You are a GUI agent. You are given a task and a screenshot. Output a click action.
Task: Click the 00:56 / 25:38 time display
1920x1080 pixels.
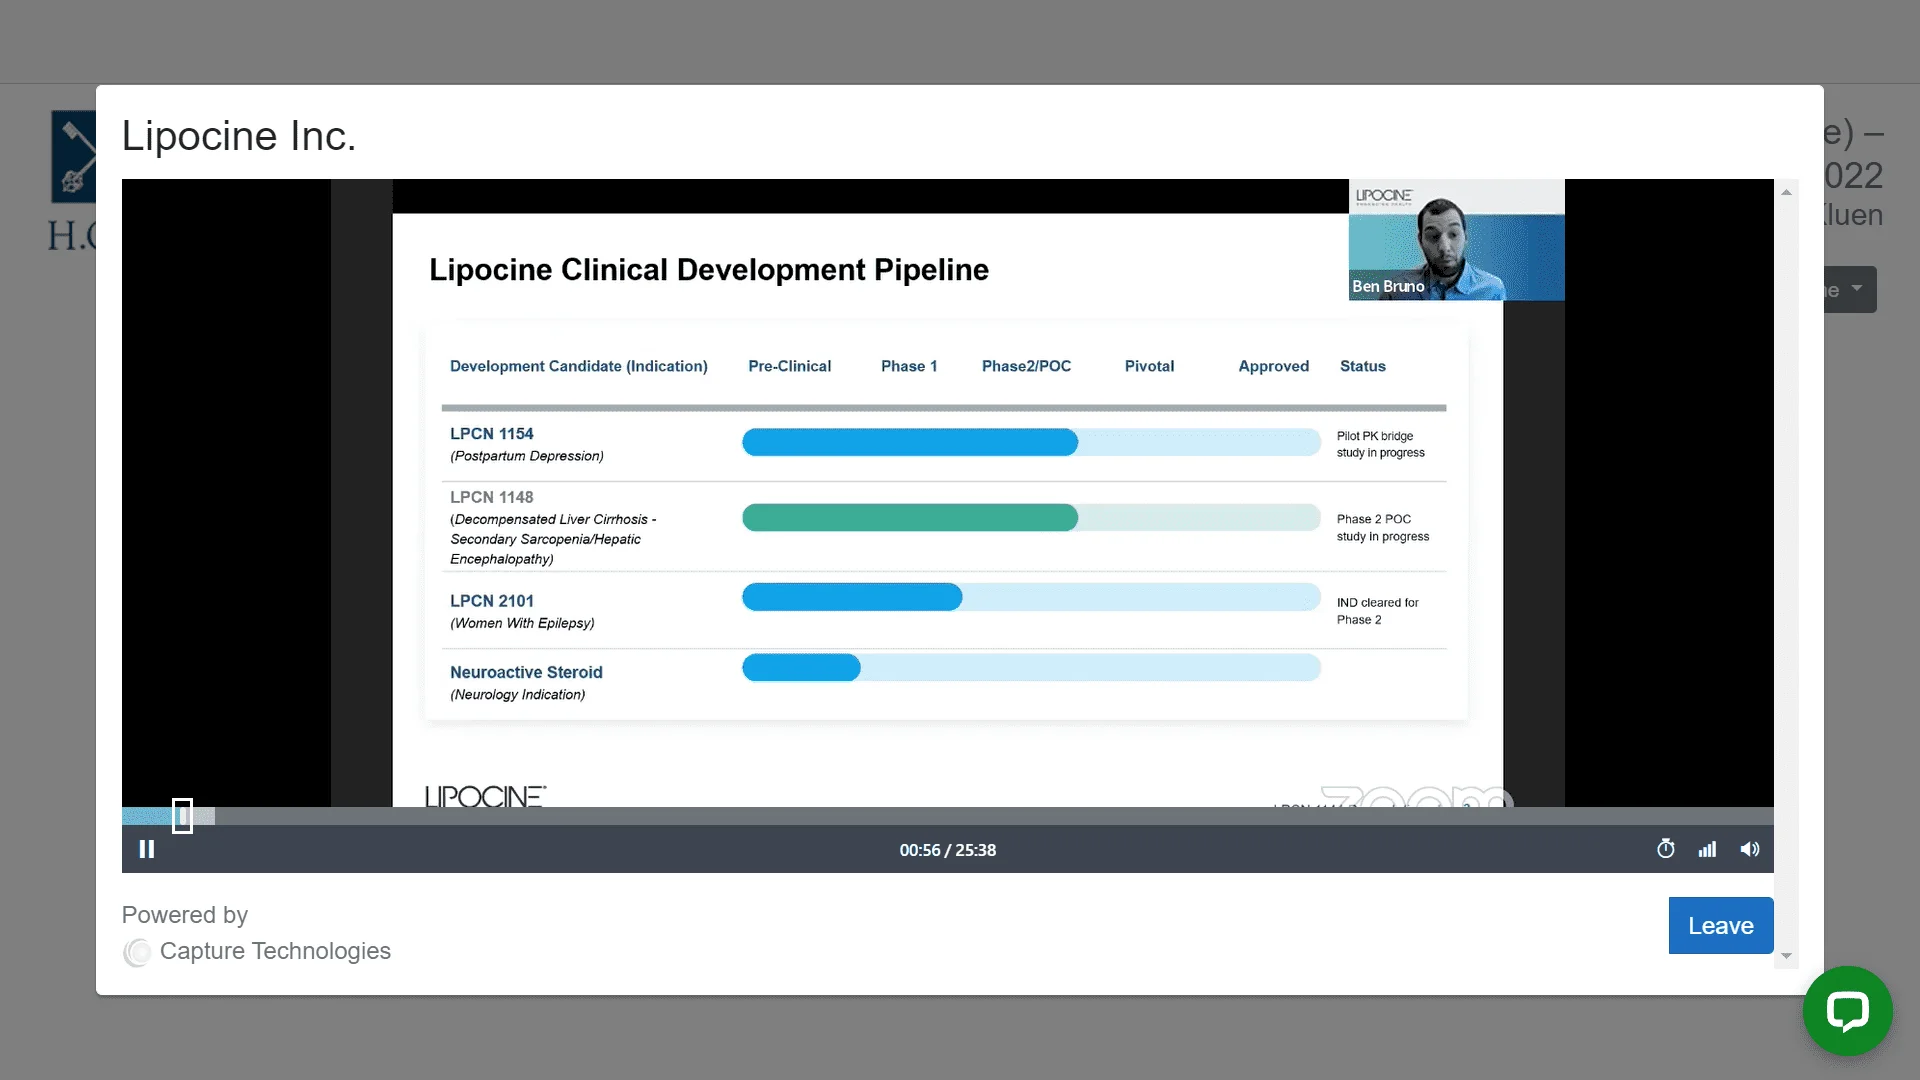point(947,850)
